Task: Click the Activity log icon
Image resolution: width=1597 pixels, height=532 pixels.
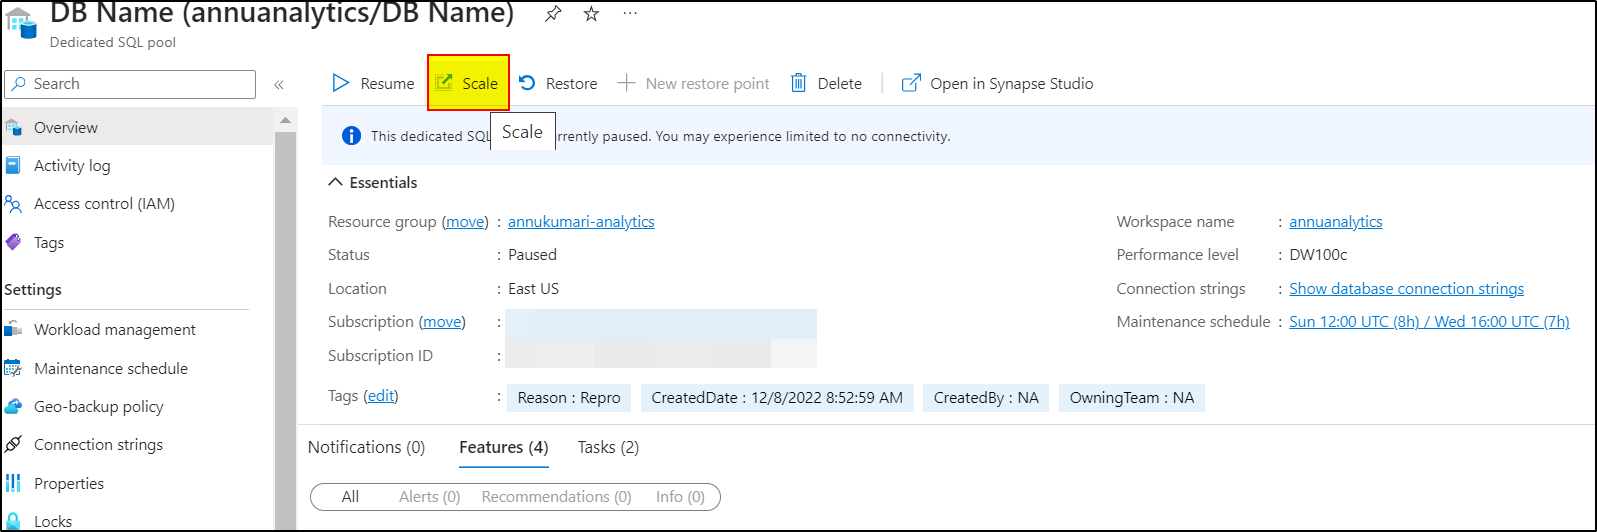Action: (13, 166)
